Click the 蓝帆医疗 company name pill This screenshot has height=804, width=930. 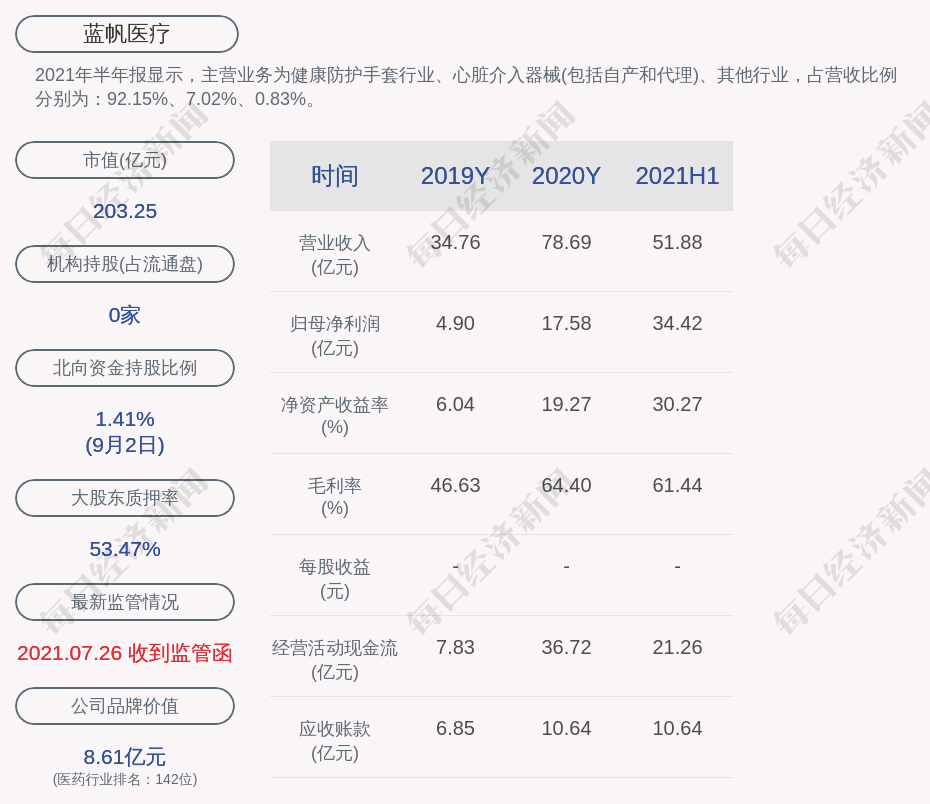click(126, 34)
